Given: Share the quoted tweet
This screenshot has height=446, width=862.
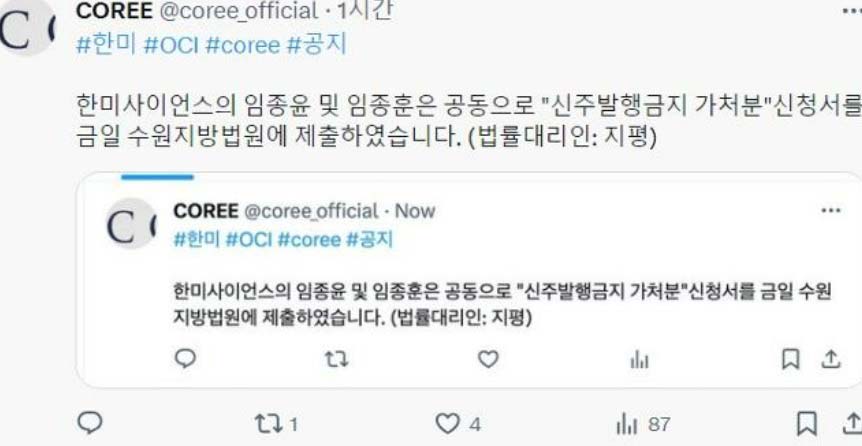Looking at the screenshot, I should 831,360.
